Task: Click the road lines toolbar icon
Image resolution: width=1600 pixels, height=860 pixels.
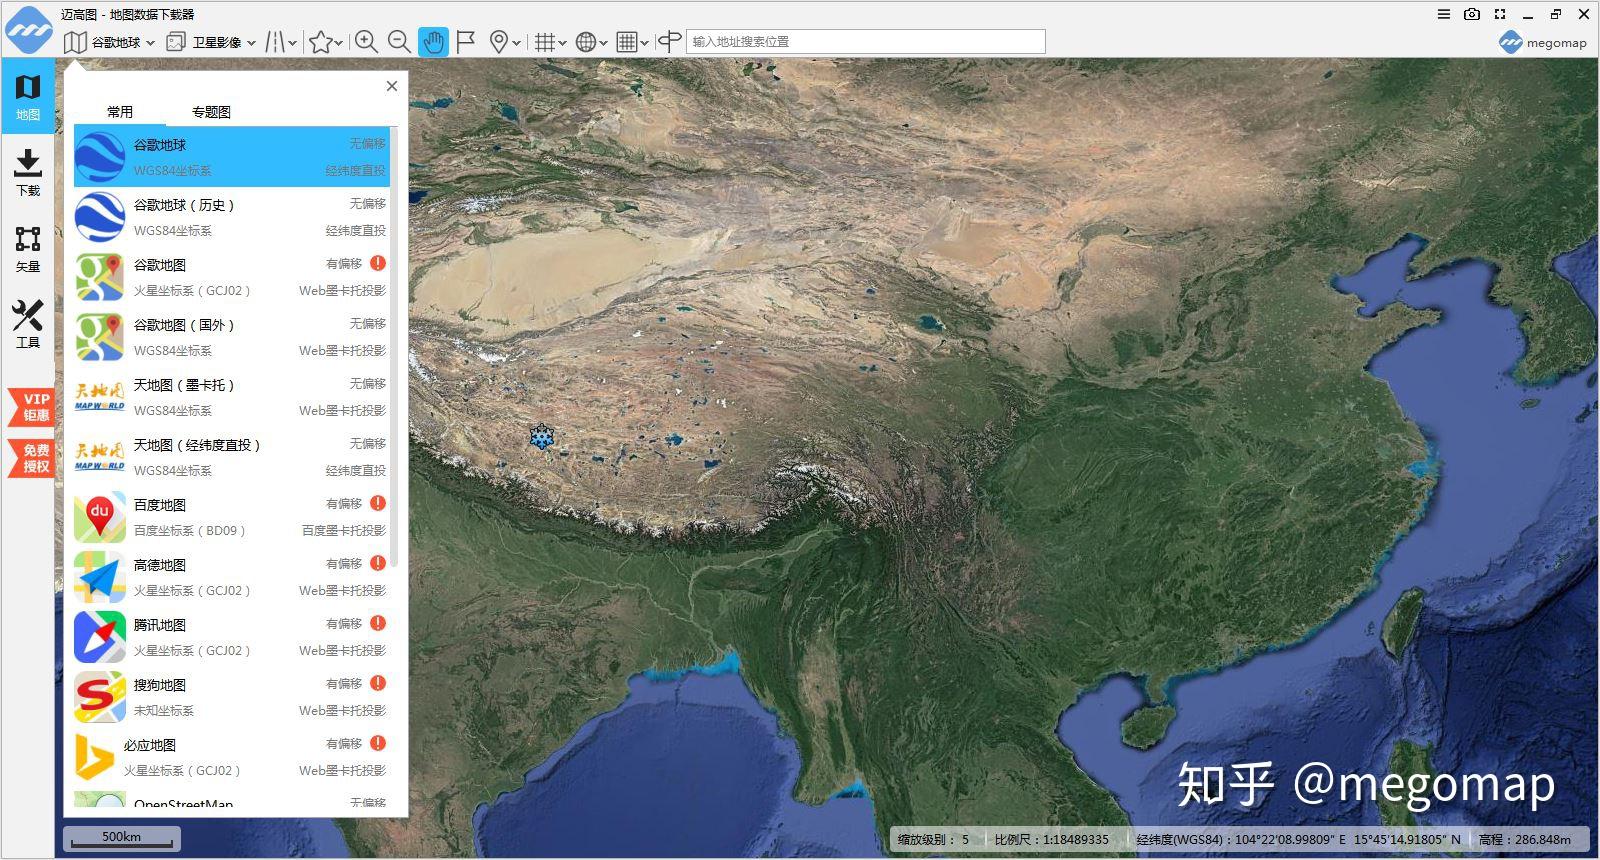Action: pyautogui.click(x=275, y=42)
